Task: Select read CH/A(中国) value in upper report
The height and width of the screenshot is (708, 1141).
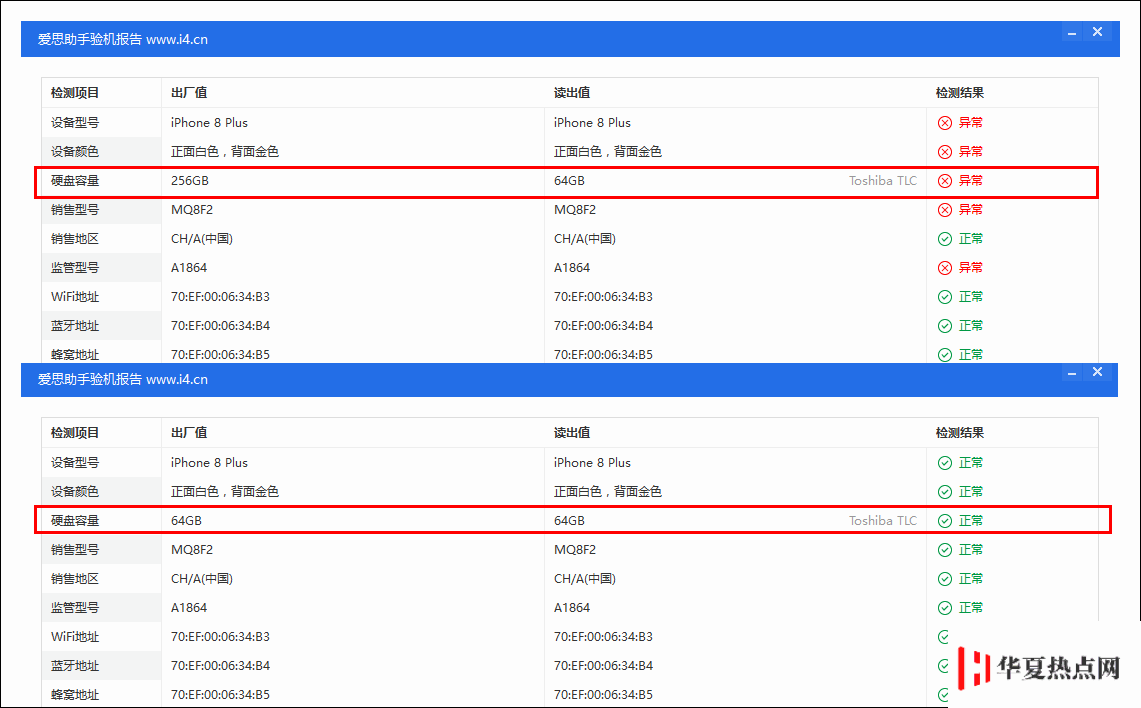Action: tap(585, 239)
